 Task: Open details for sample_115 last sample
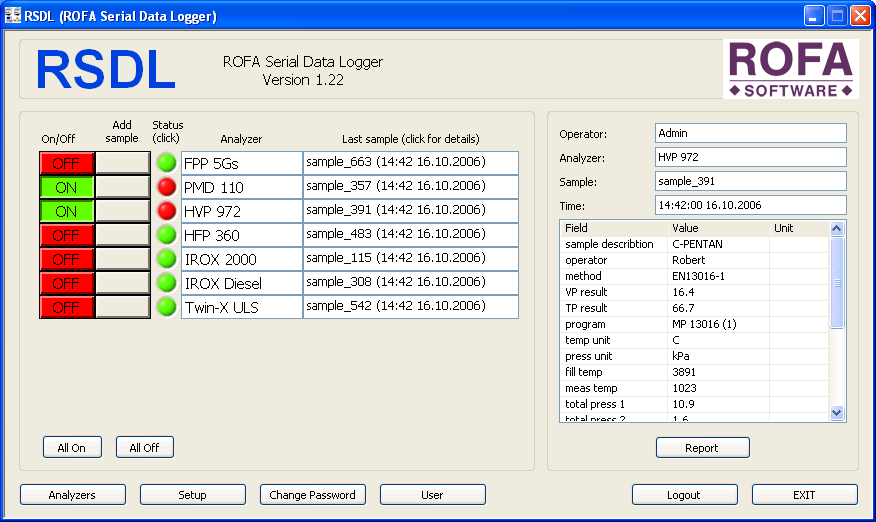point(411,259)
